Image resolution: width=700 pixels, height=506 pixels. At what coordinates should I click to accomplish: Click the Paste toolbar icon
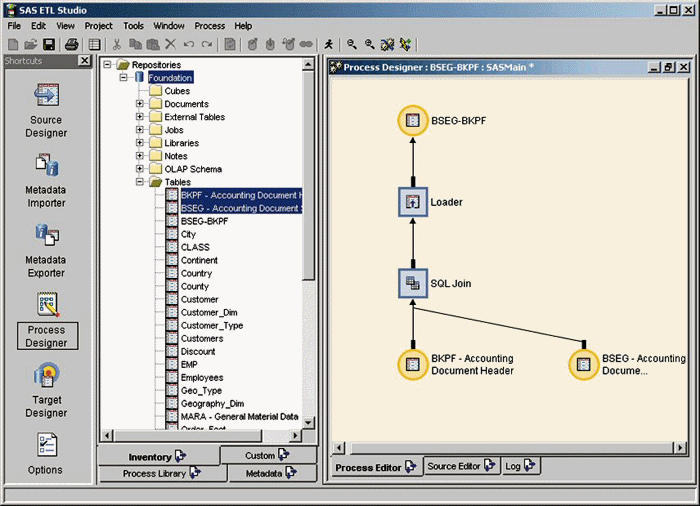click(x=153, y=44)
